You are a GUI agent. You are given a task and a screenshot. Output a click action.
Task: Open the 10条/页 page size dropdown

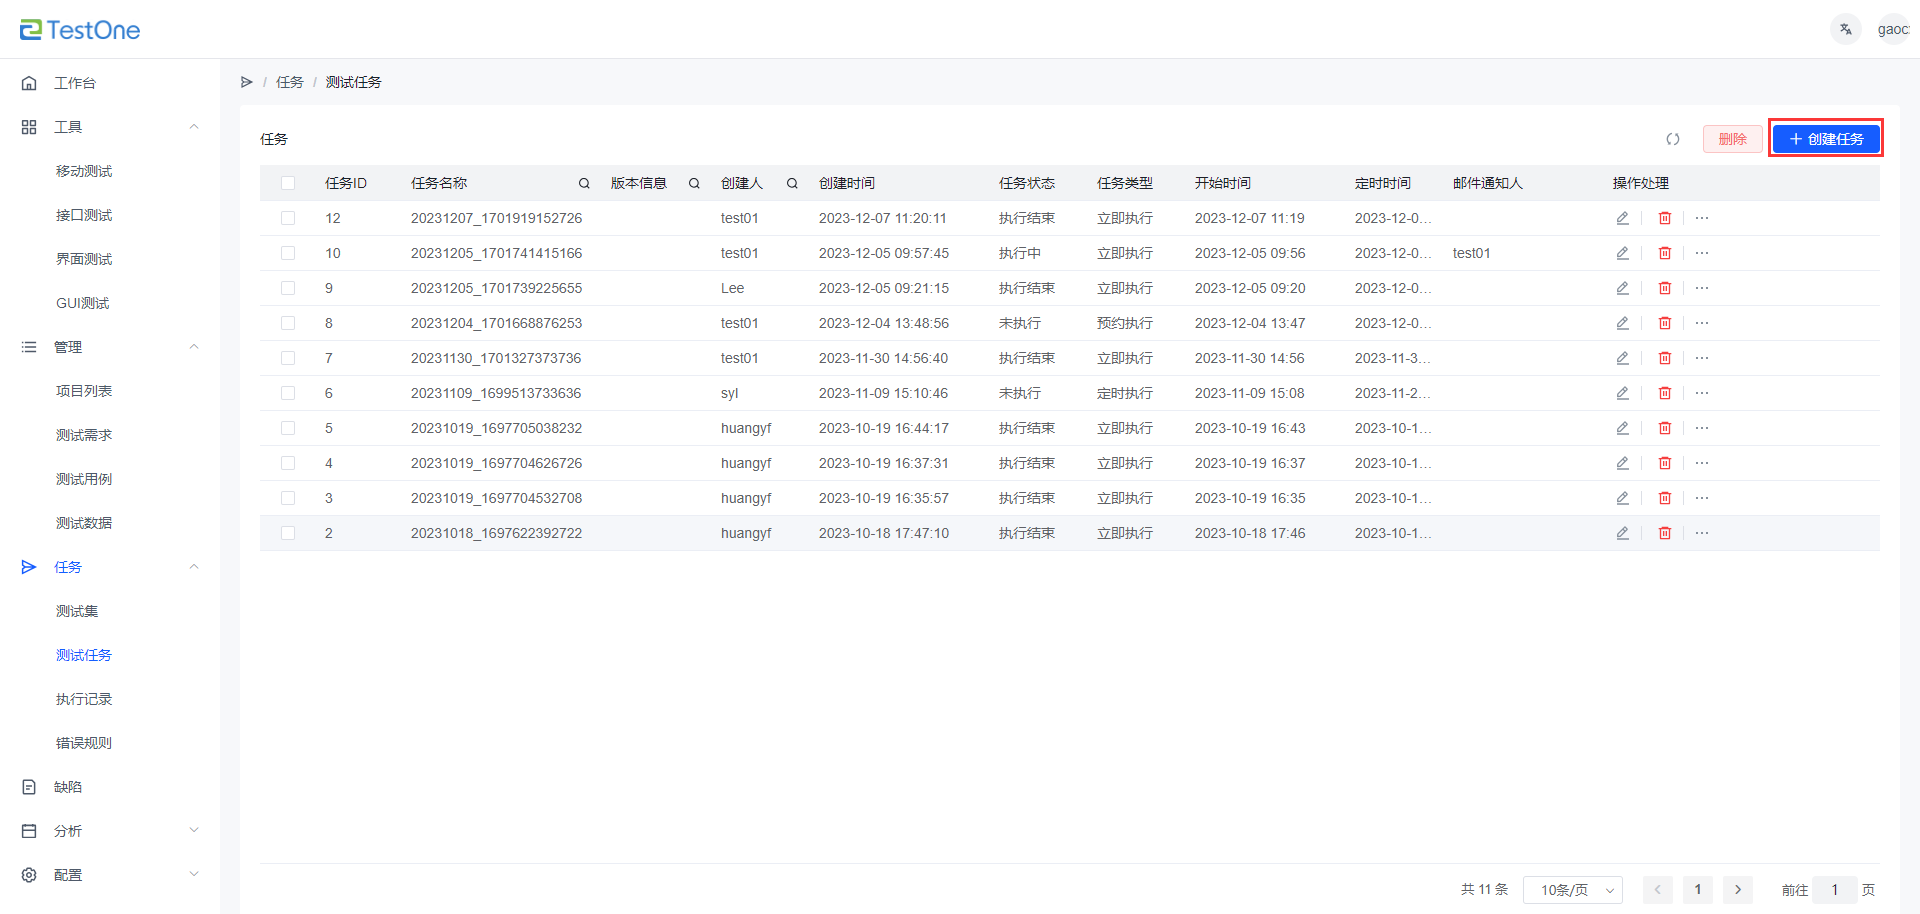tap(1572, 890)
